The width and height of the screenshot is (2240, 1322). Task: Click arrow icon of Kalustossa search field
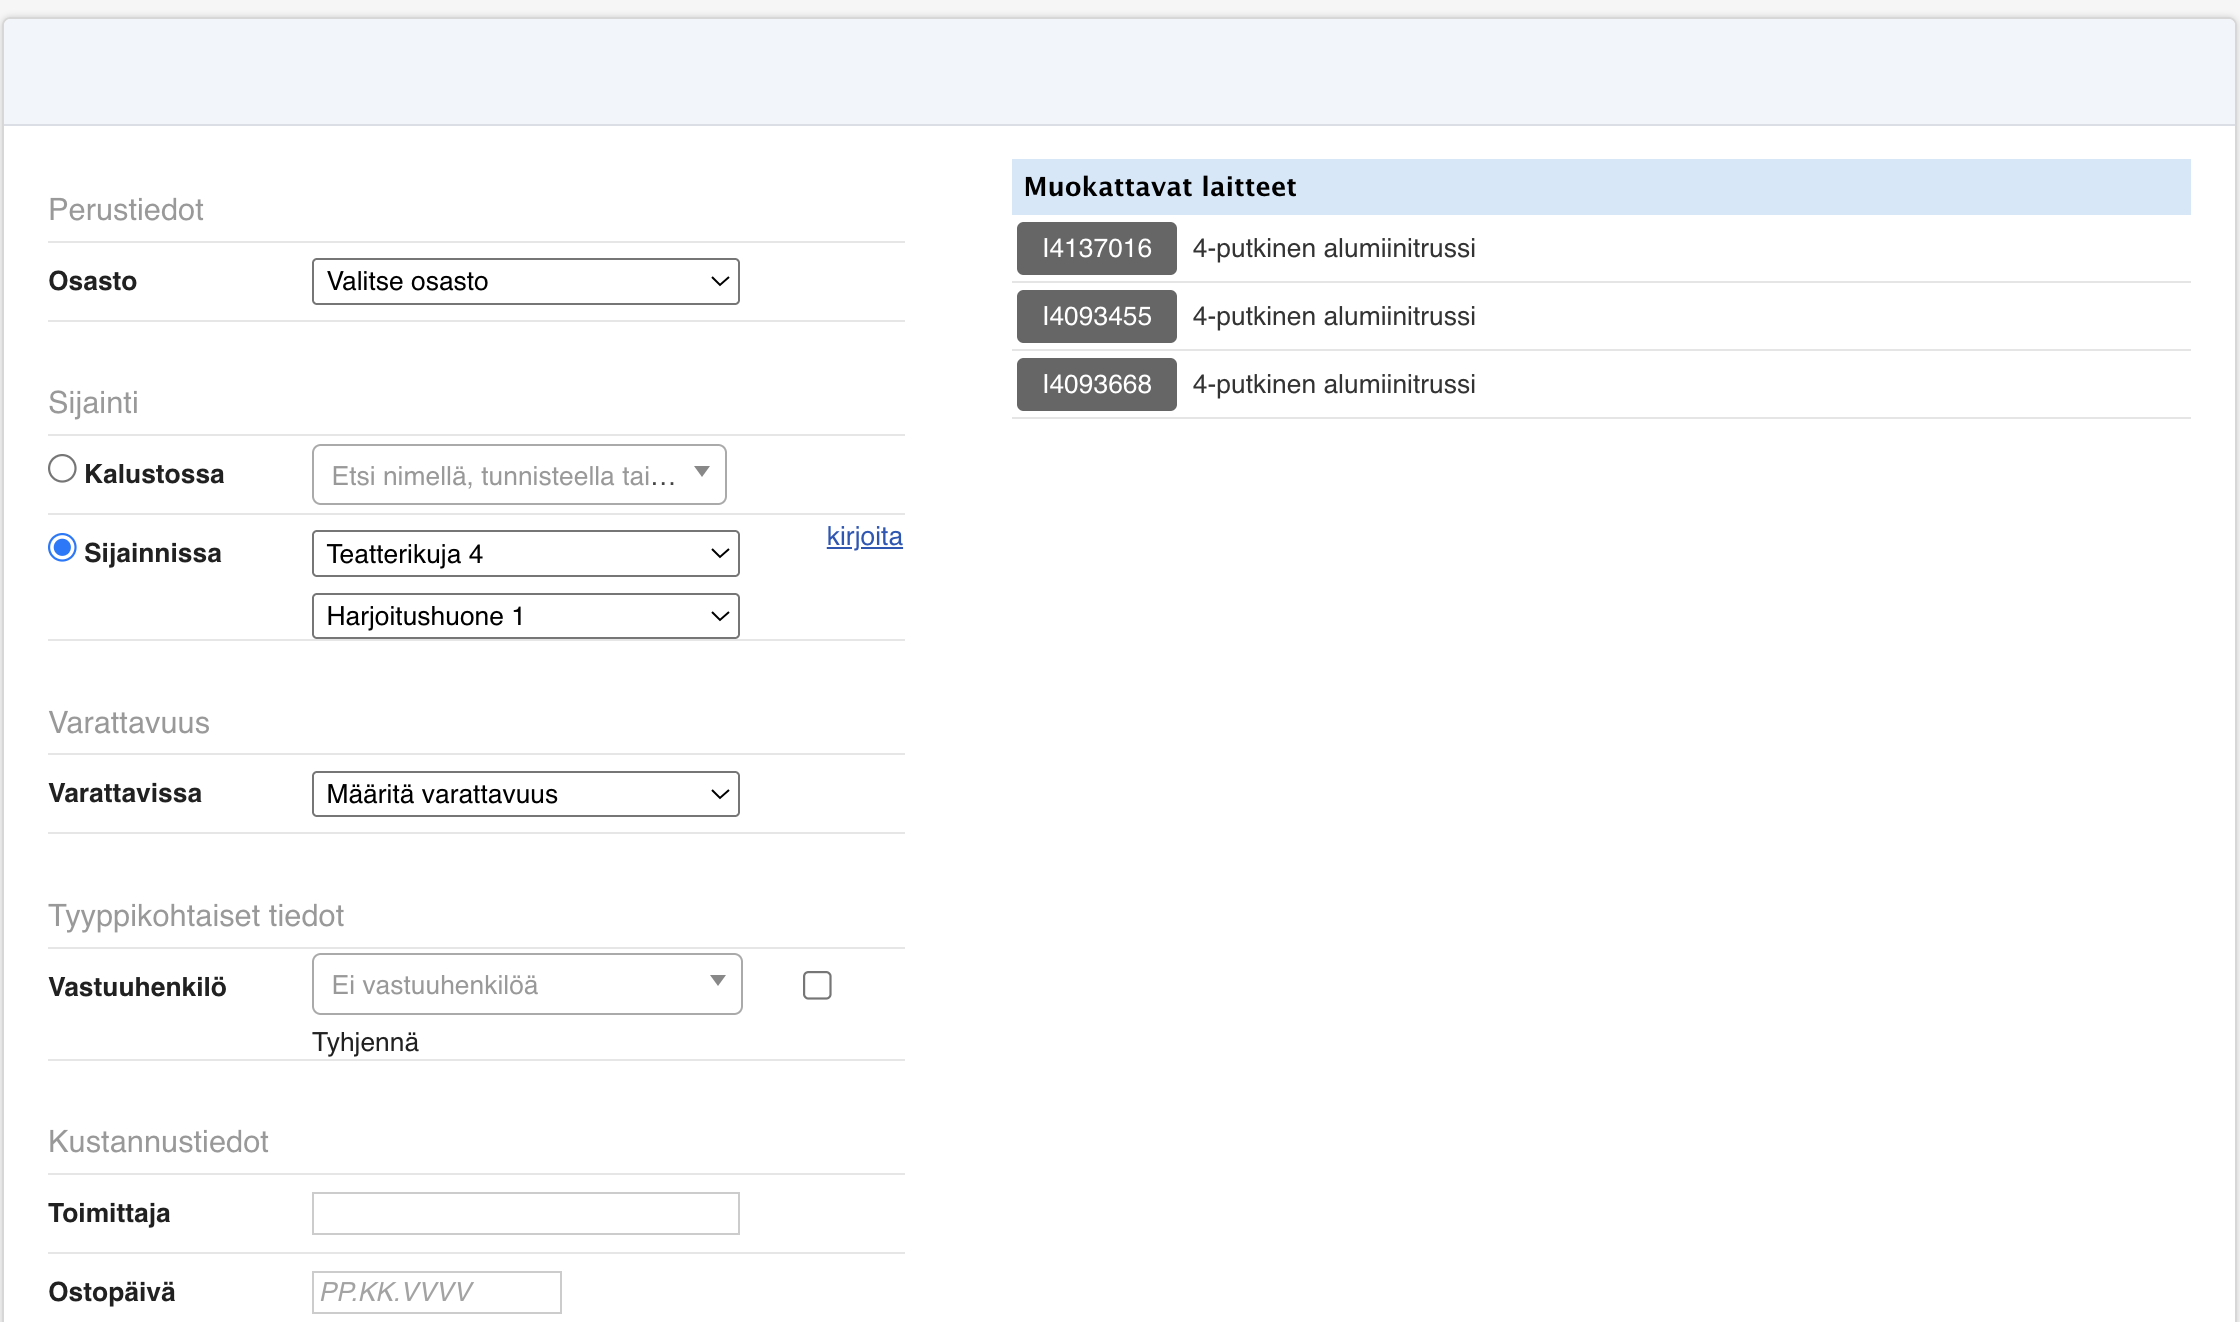[702, 472]
